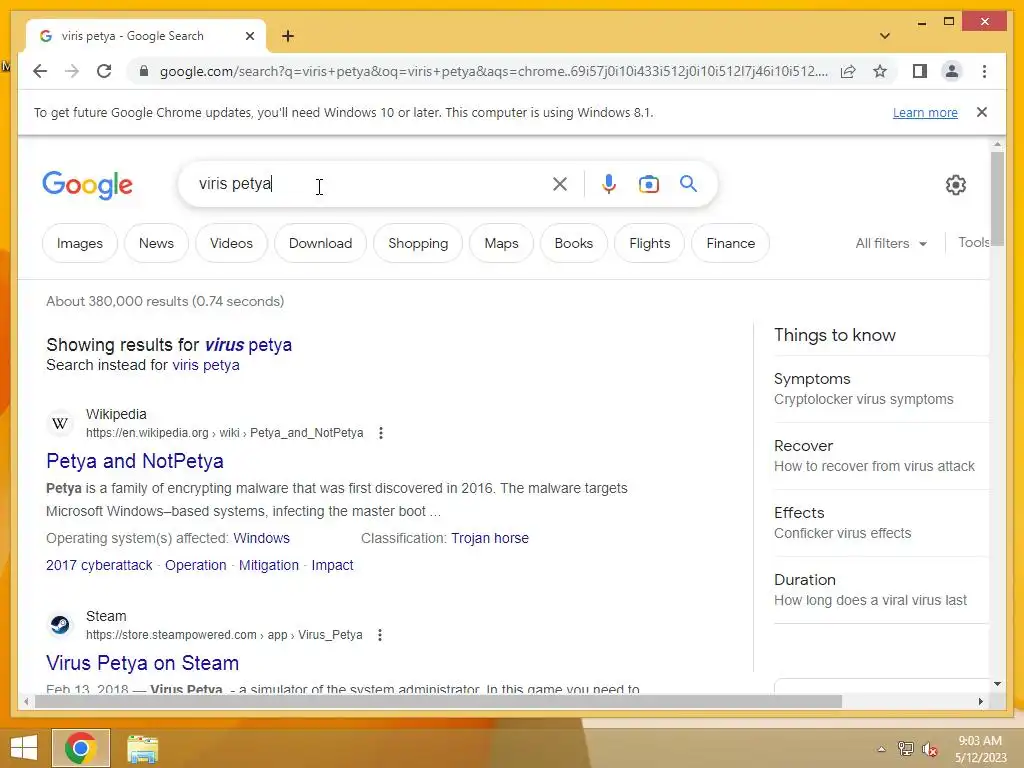
Task: Click the scroll down arrow
Action: [997, 684]
